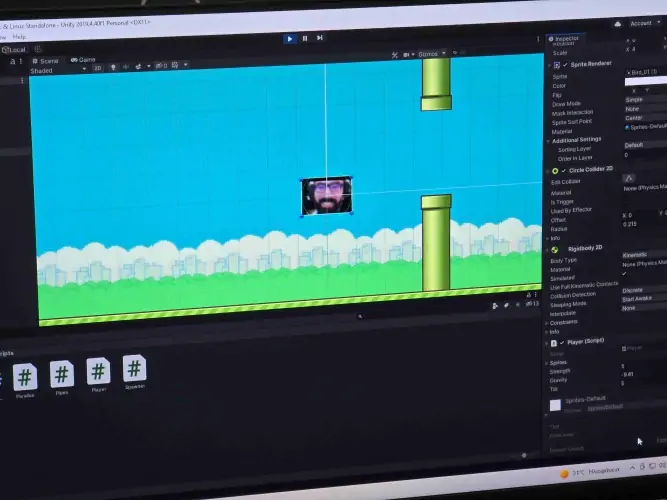This screenshot has height=500, width=667.
Task: Click the Player (Script) component icon
Action: 554,343
